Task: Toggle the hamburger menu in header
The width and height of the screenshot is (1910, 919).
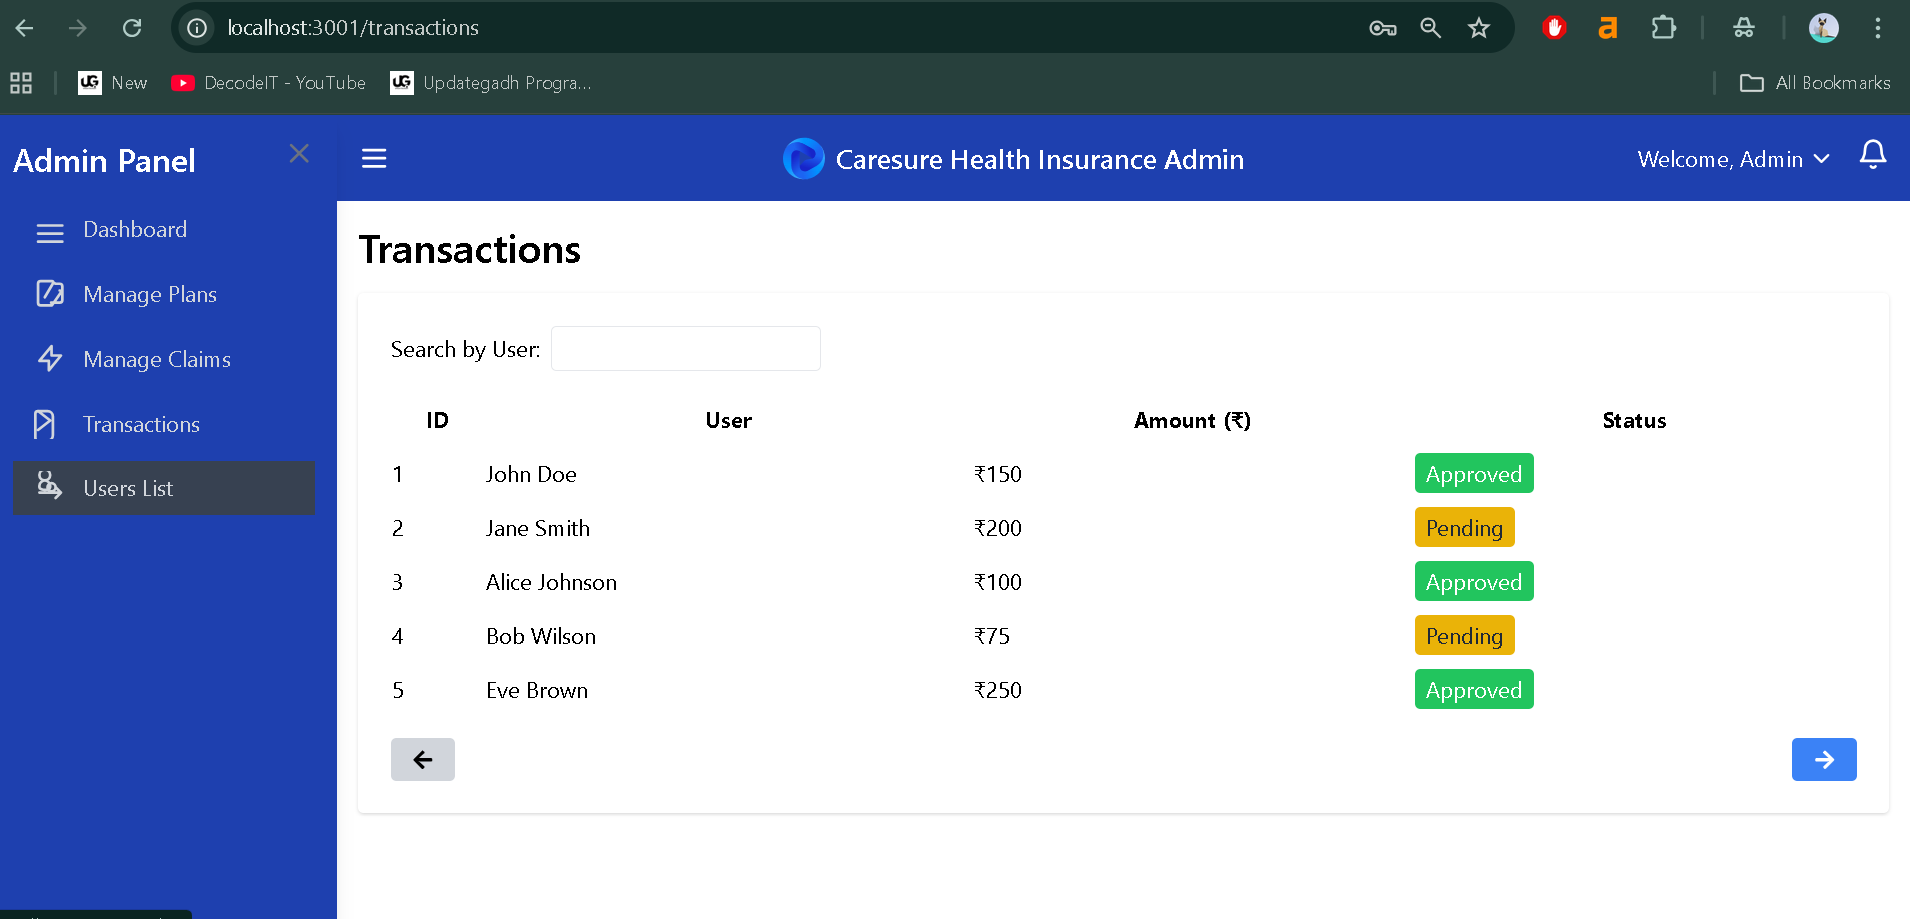Action: [x=374, y=159]
